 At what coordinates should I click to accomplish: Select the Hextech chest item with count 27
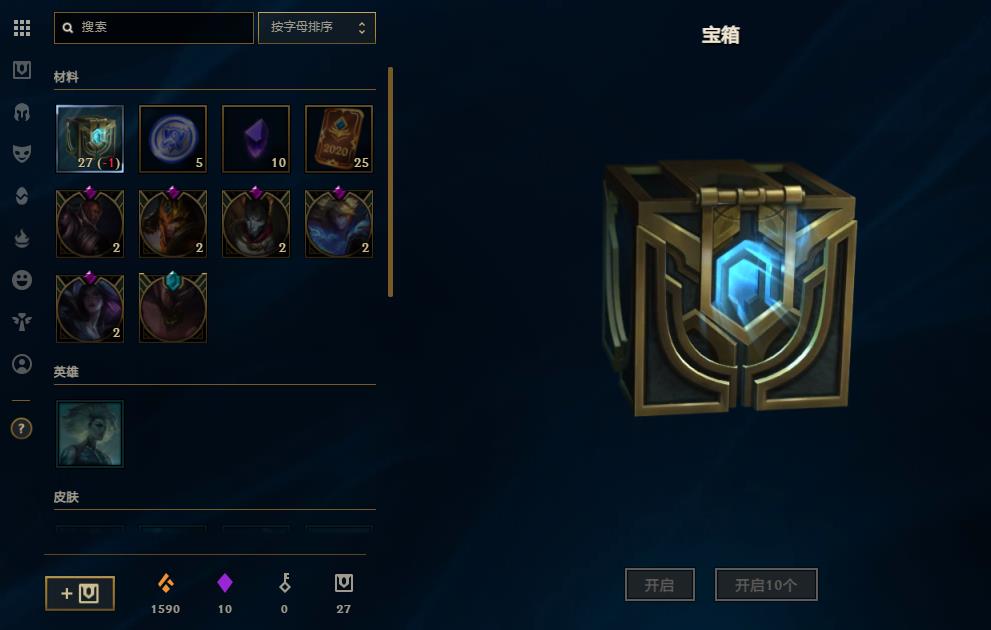coord(90,139)
